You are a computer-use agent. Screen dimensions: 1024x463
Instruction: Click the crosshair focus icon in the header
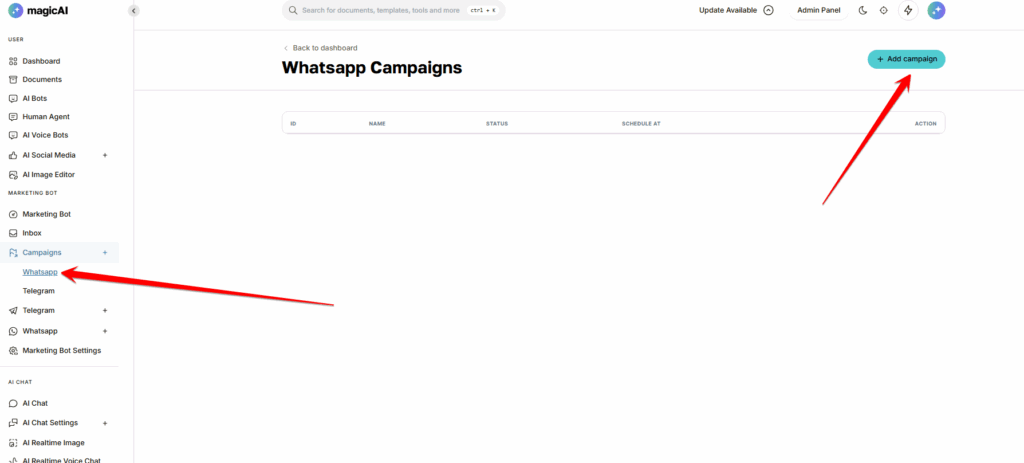pos(884,10)
